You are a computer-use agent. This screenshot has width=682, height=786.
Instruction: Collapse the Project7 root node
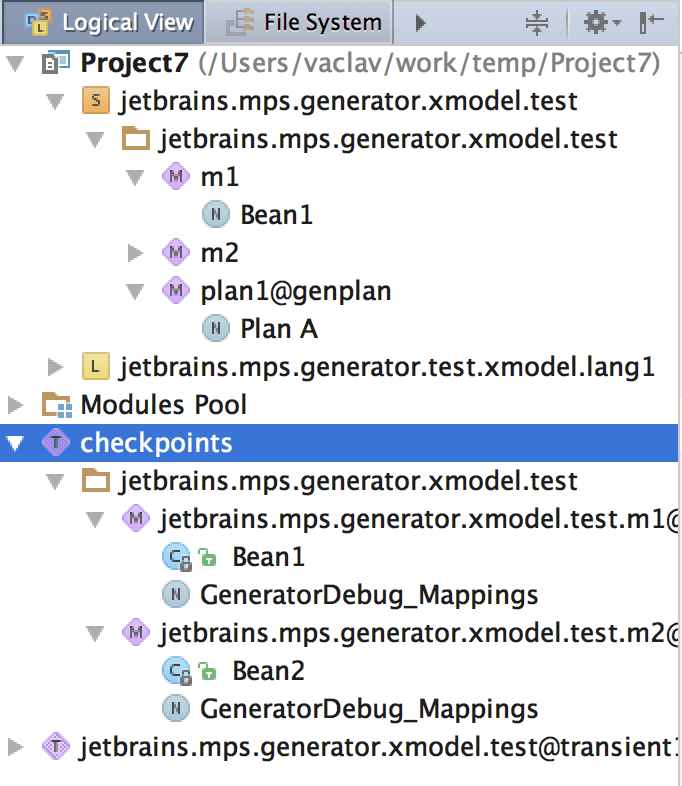[x=15, y=64]
